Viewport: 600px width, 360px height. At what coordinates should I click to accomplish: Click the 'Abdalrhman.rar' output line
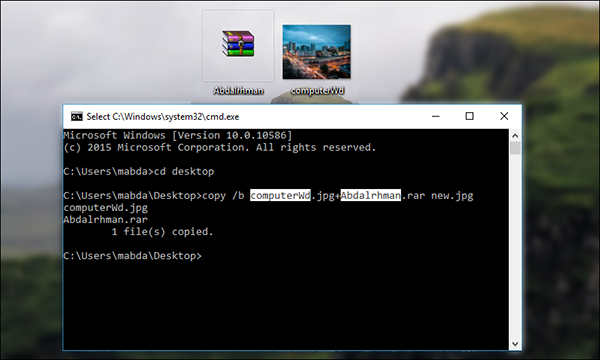click(106, 220)
